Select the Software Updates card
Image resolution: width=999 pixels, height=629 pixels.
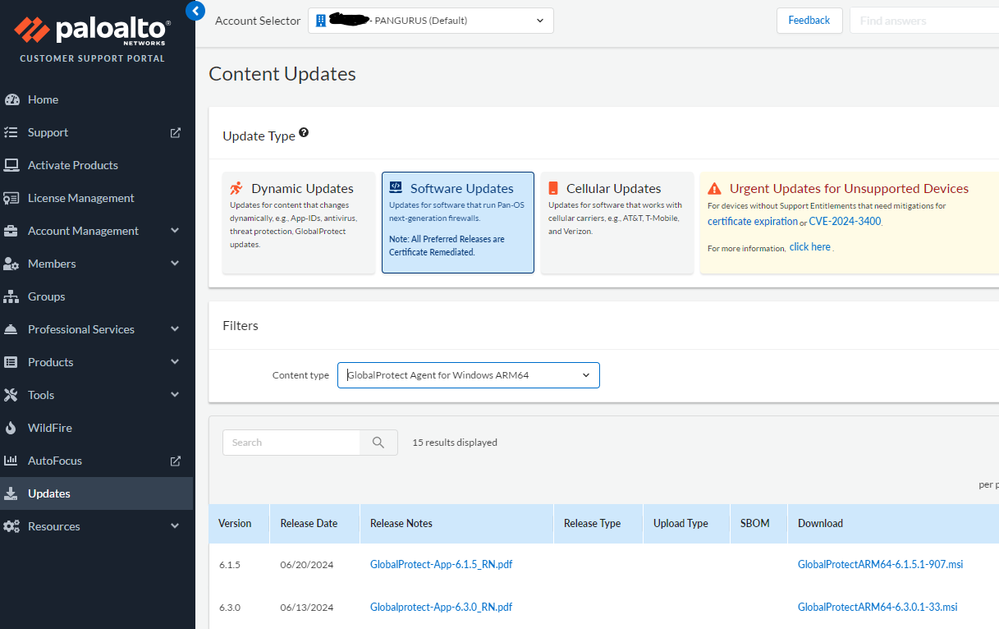coord(458,222)
